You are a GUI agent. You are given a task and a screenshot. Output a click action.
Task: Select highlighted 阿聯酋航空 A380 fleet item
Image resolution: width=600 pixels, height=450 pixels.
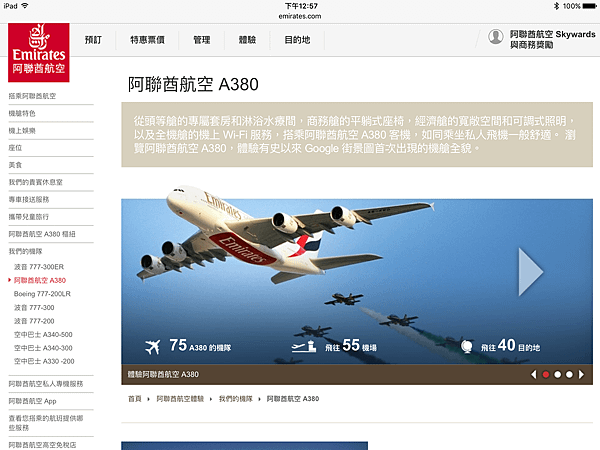(40, 280)
